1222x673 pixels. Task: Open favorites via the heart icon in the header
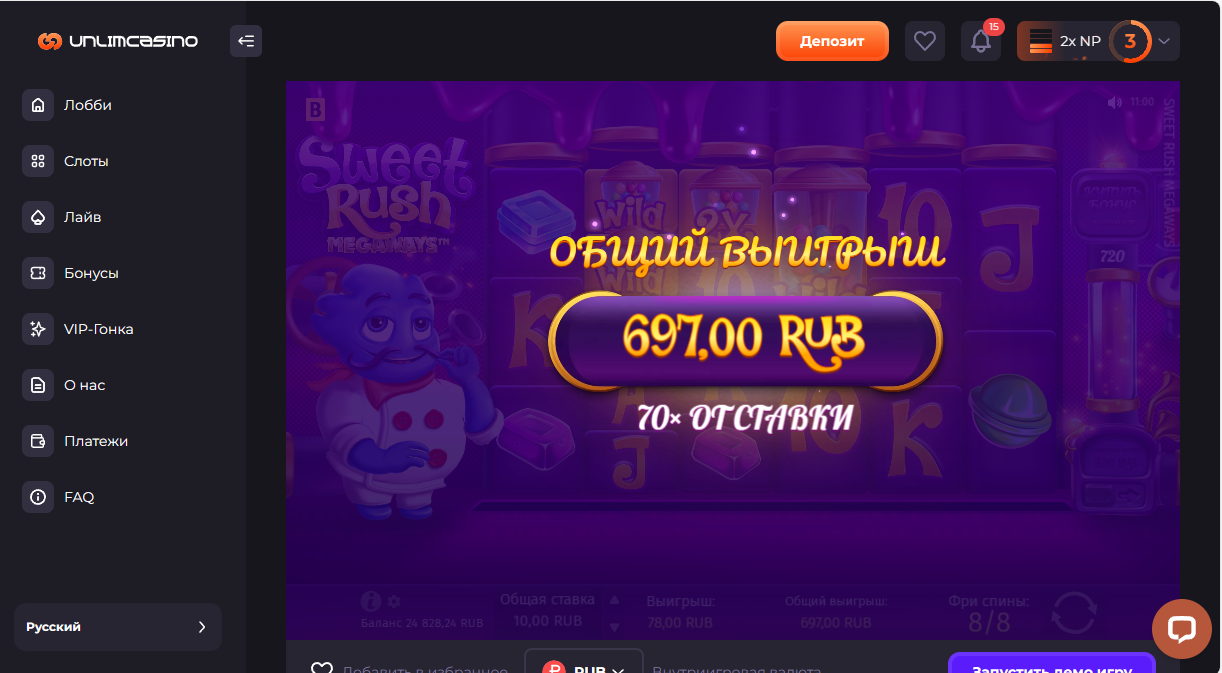[x=925, y=41]
